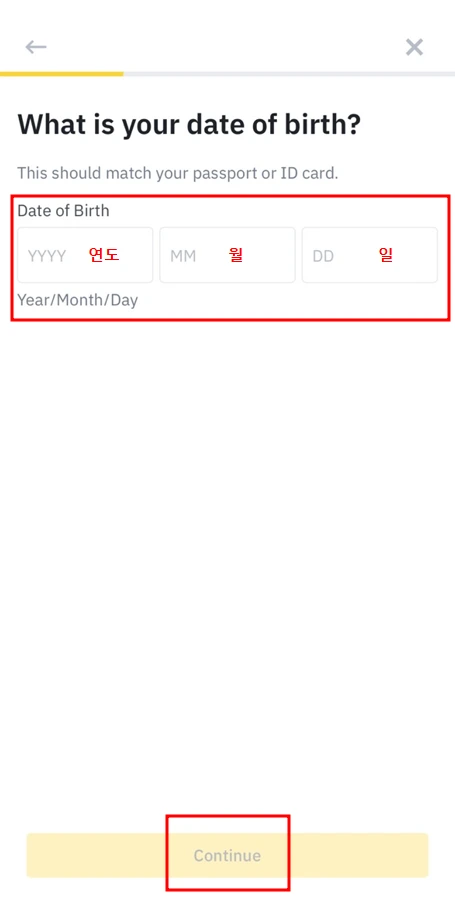
Task: Focus the DD day input field
Action: [370, 255]
